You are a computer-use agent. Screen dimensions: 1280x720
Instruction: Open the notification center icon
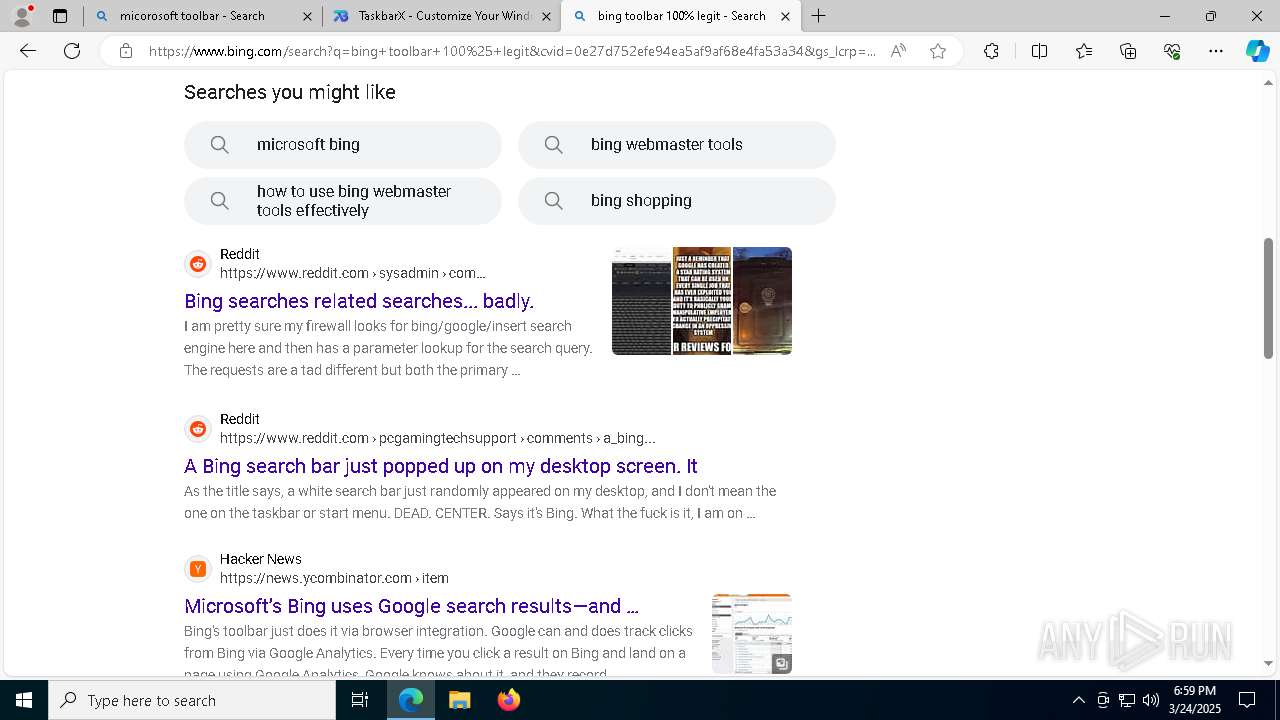click(x=1247, y=700)
